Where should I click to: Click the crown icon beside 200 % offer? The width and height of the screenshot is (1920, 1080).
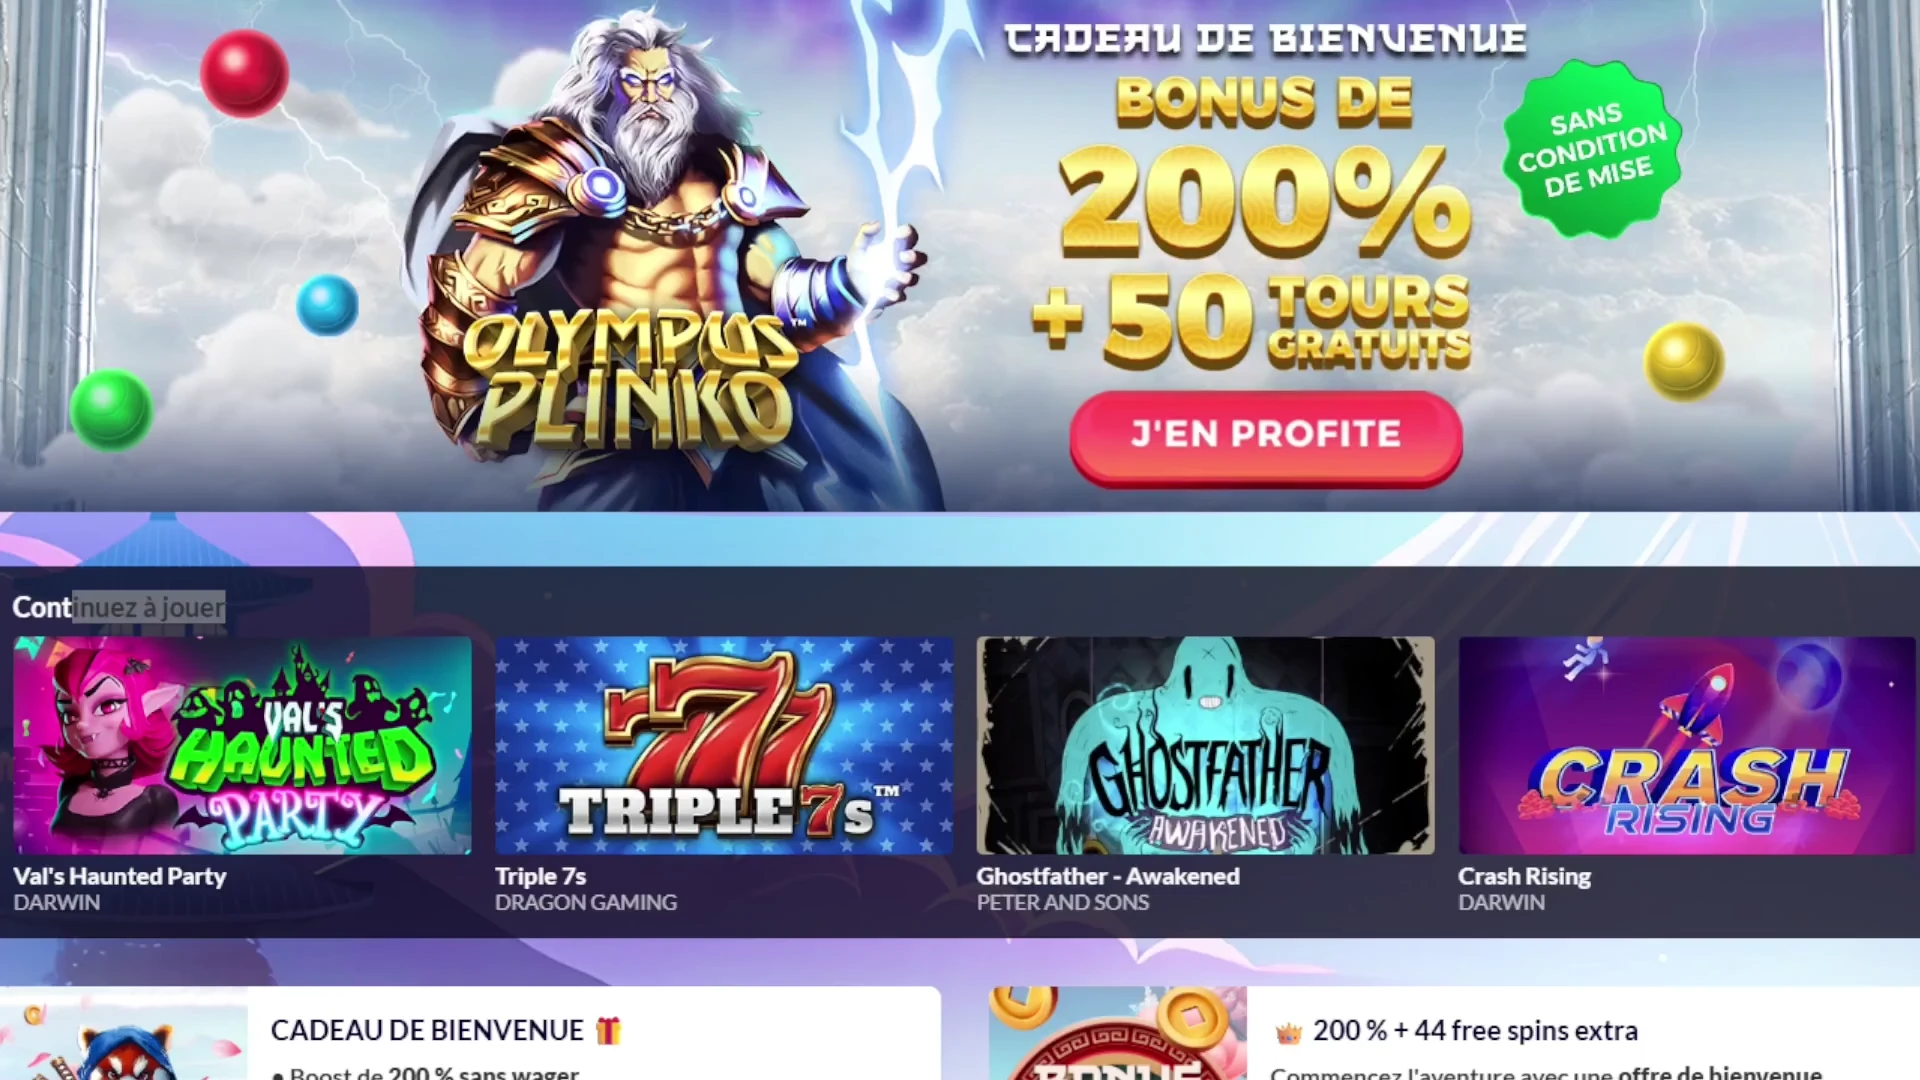(x=1288, y=1032)
